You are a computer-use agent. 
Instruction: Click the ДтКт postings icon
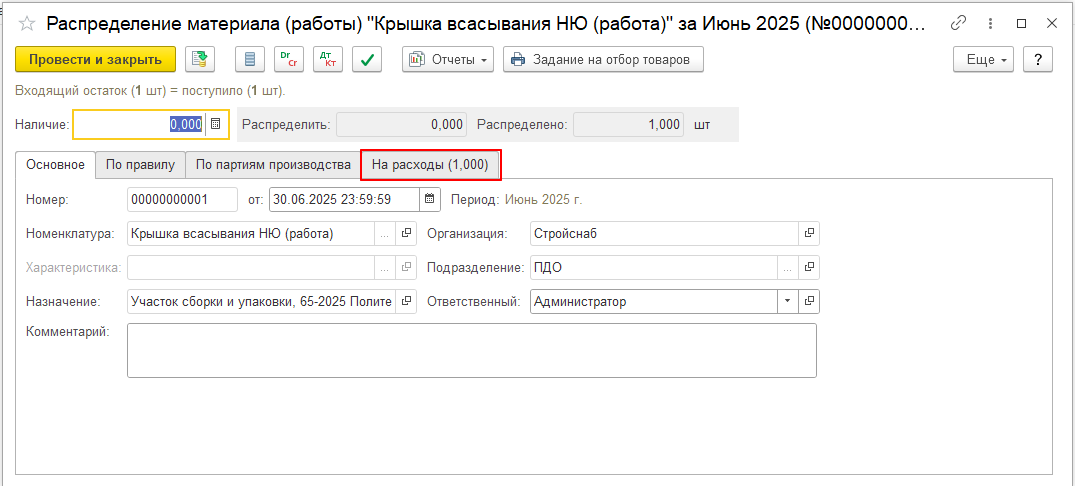click(x=328, y=60)
